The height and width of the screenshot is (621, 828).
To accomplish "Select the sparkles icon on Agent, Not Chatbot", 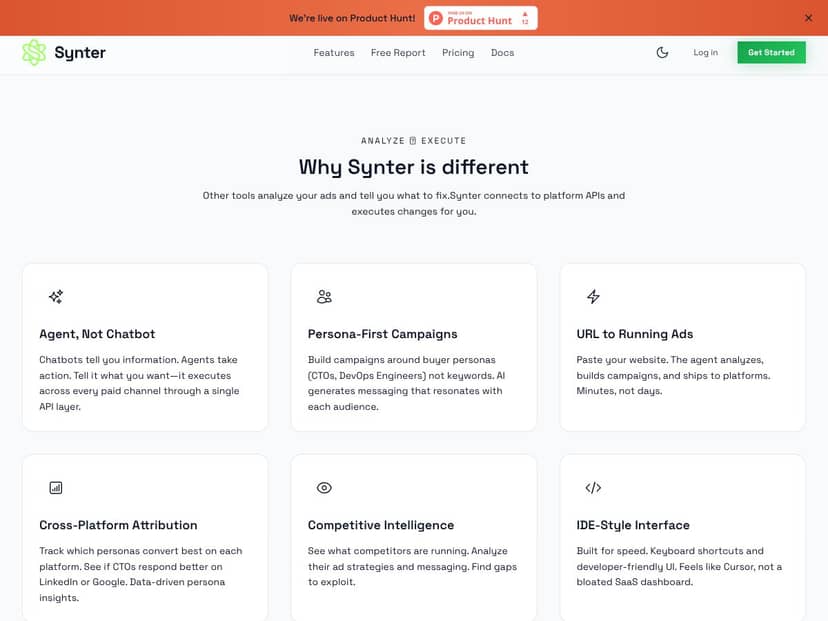I will pos(55,296).
